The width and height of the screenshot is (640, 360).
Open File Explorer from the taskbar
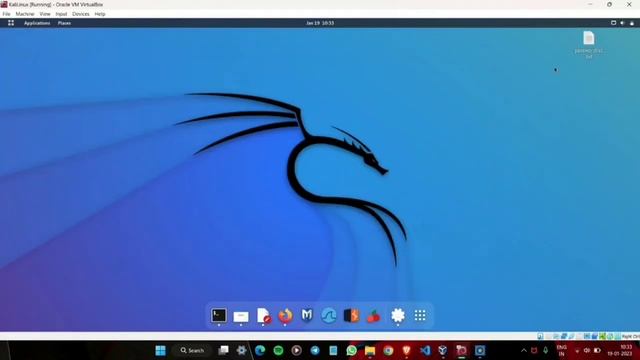tap(370, 351)
